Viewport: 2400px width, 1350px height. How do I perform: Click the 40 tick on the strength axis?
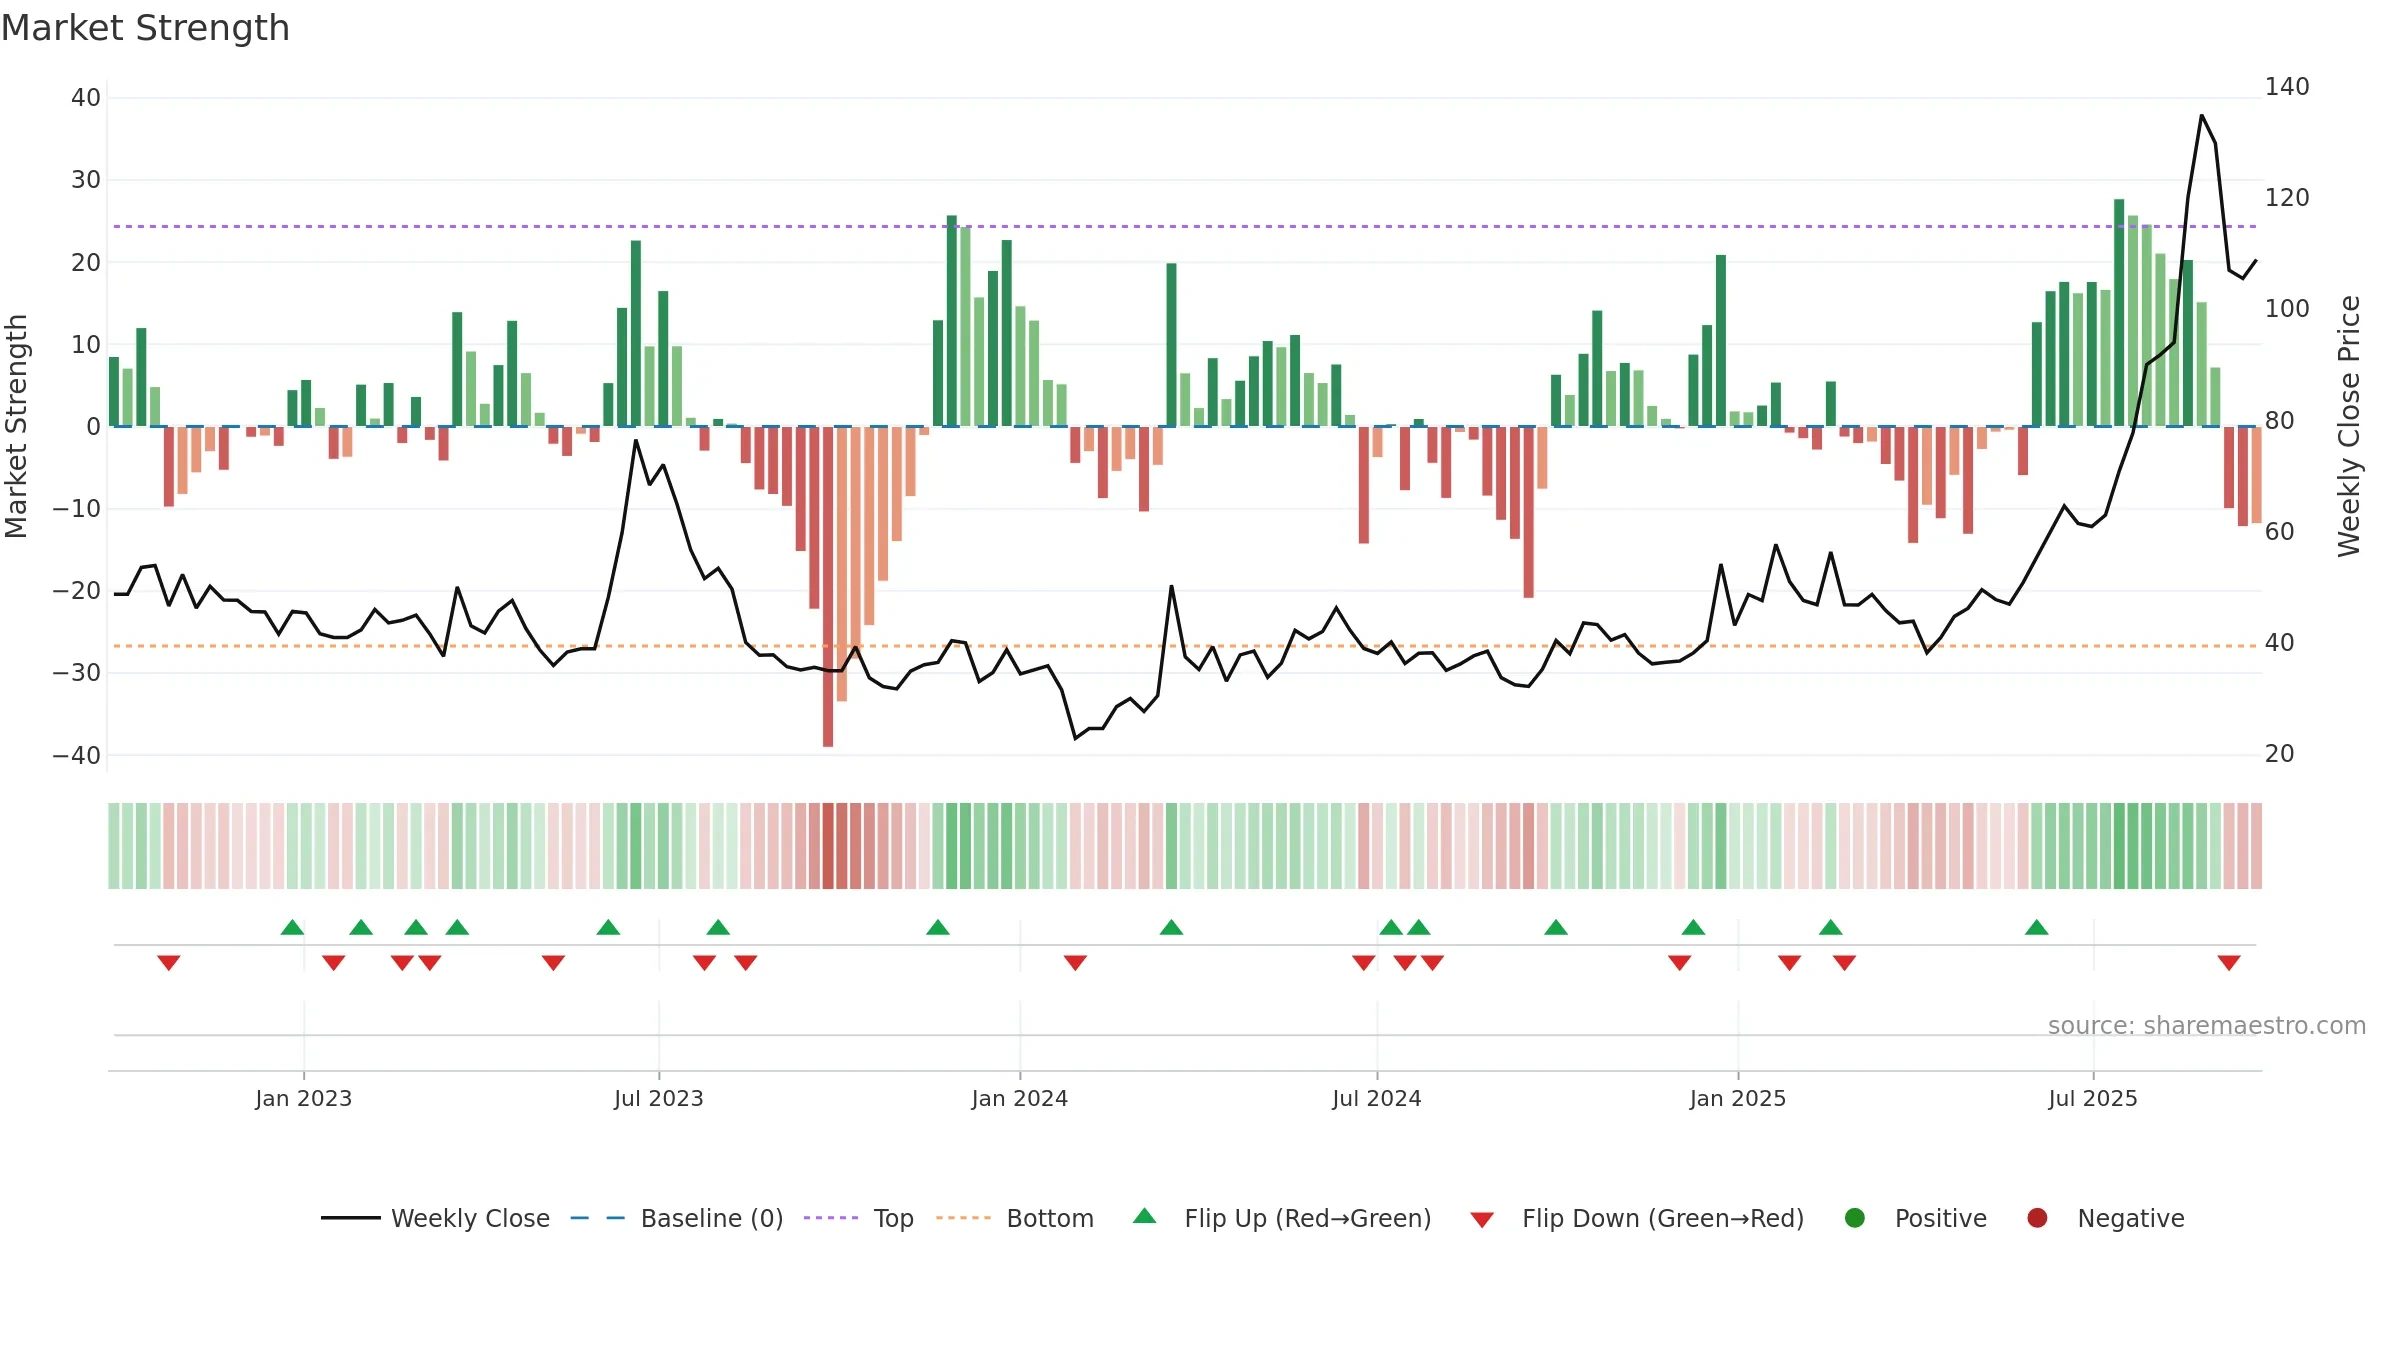tap(86, 98)
